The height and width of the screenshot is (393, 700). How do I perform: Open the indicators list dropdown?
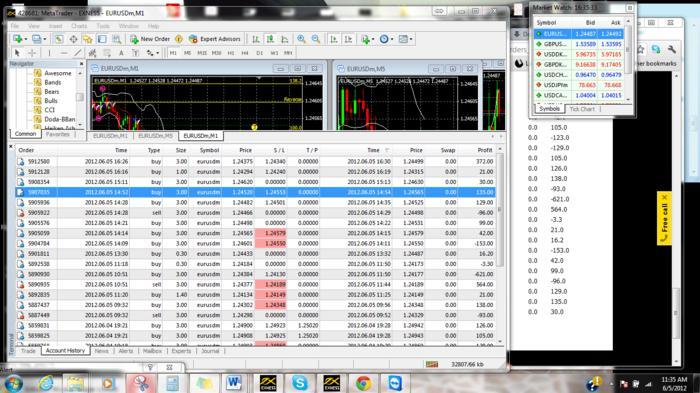click(368, 39)
